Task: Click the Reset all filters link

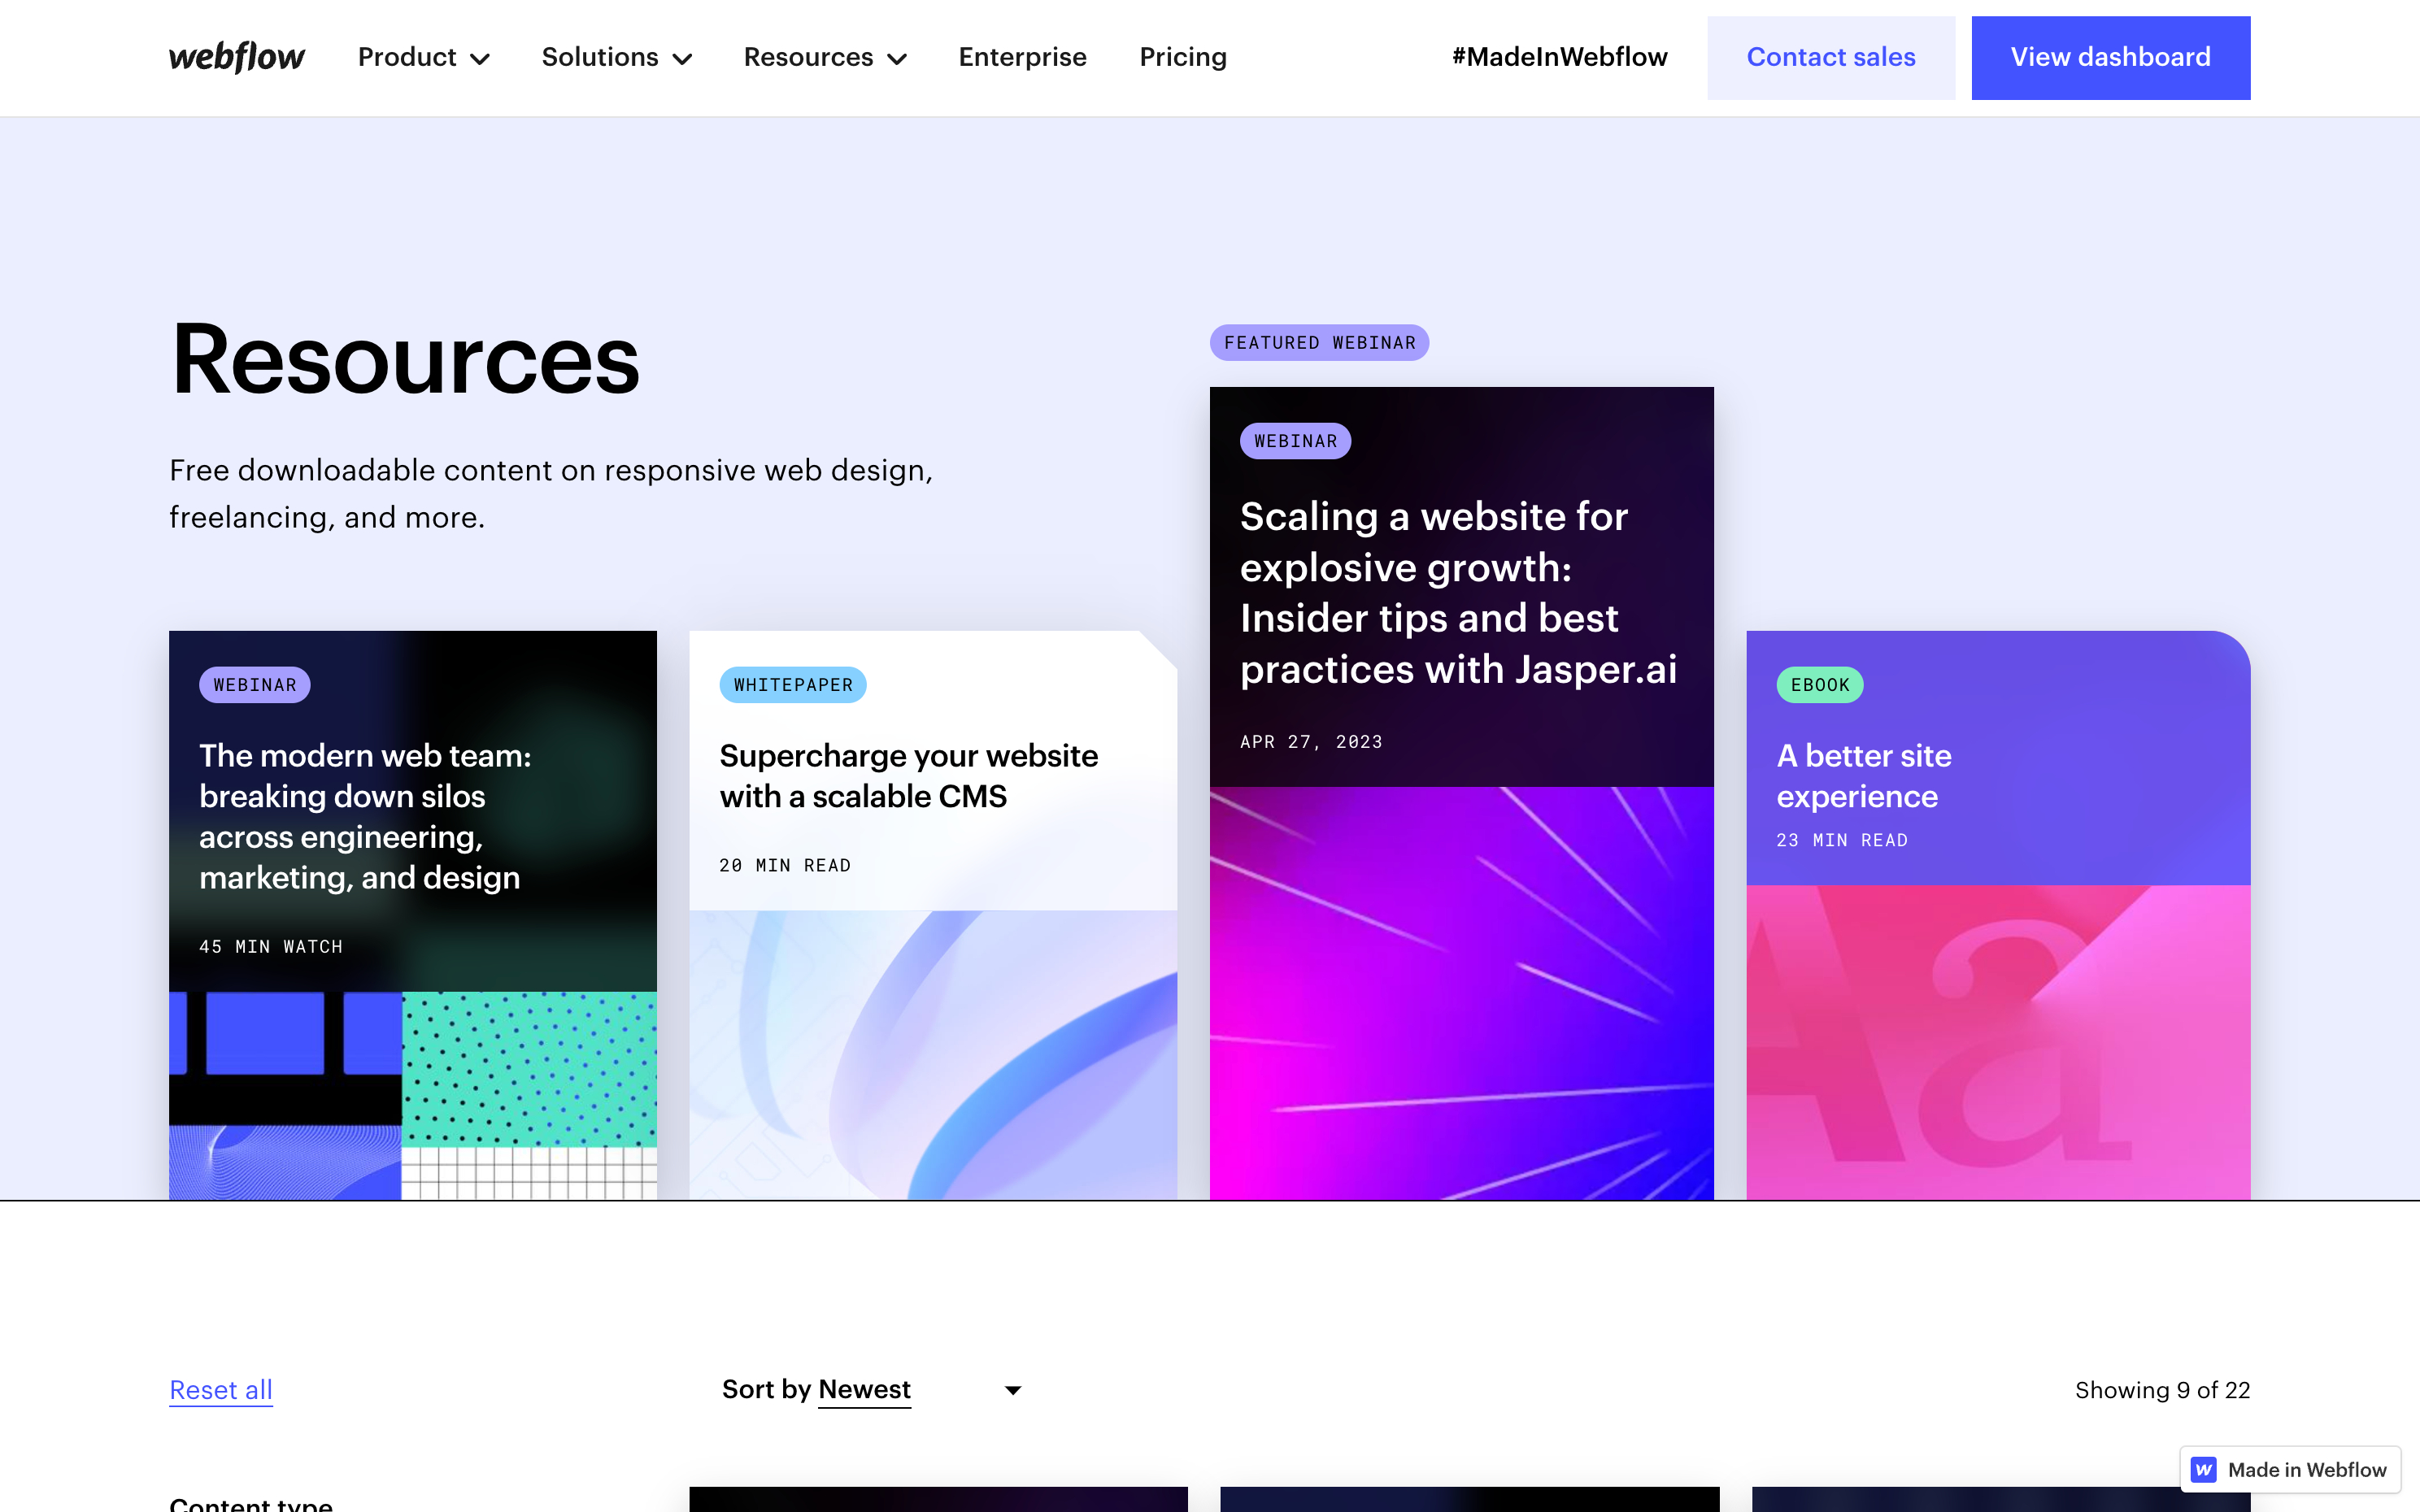Action: point(221,1389)
